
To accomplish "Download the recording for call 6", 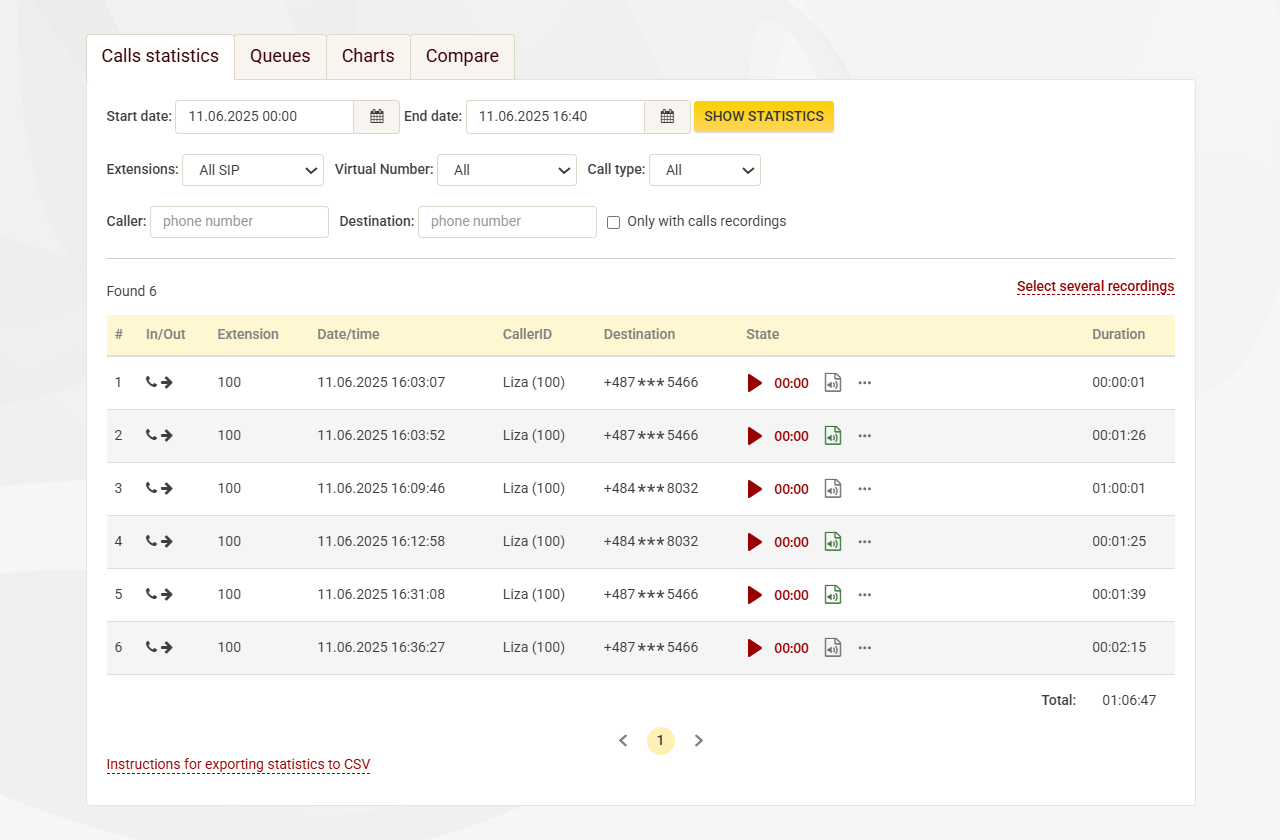I will click(832, 647).
